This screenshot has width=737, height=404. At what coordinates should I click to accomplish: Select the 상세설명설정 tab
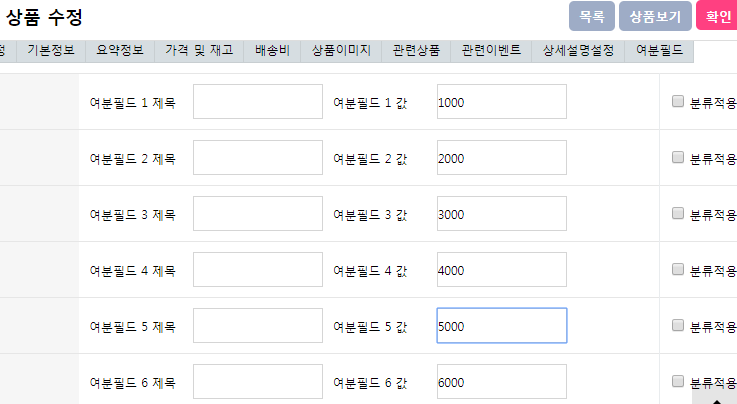tap(578, 49)
